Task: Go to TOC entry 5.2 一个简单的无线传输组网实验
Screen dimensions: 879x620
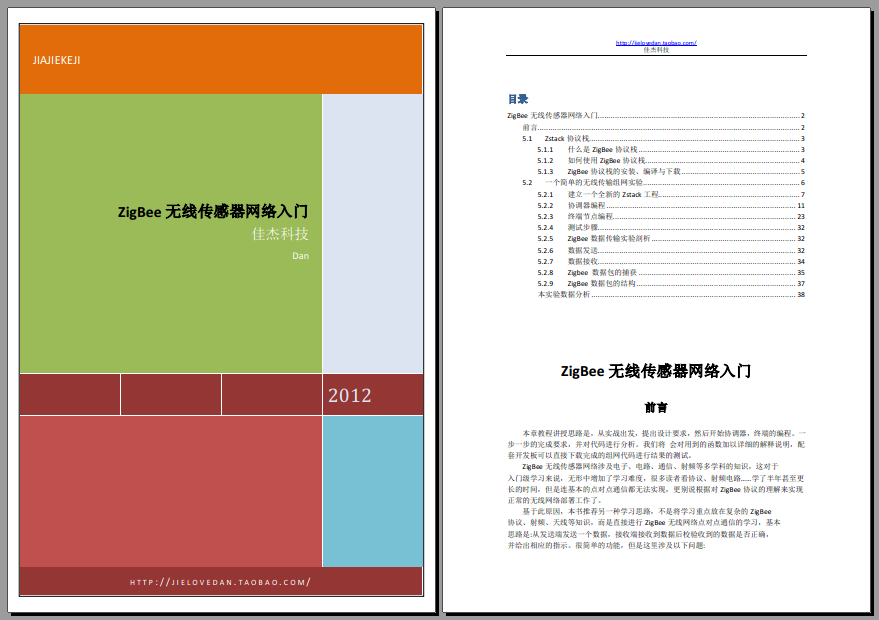Action: (664, 183)
